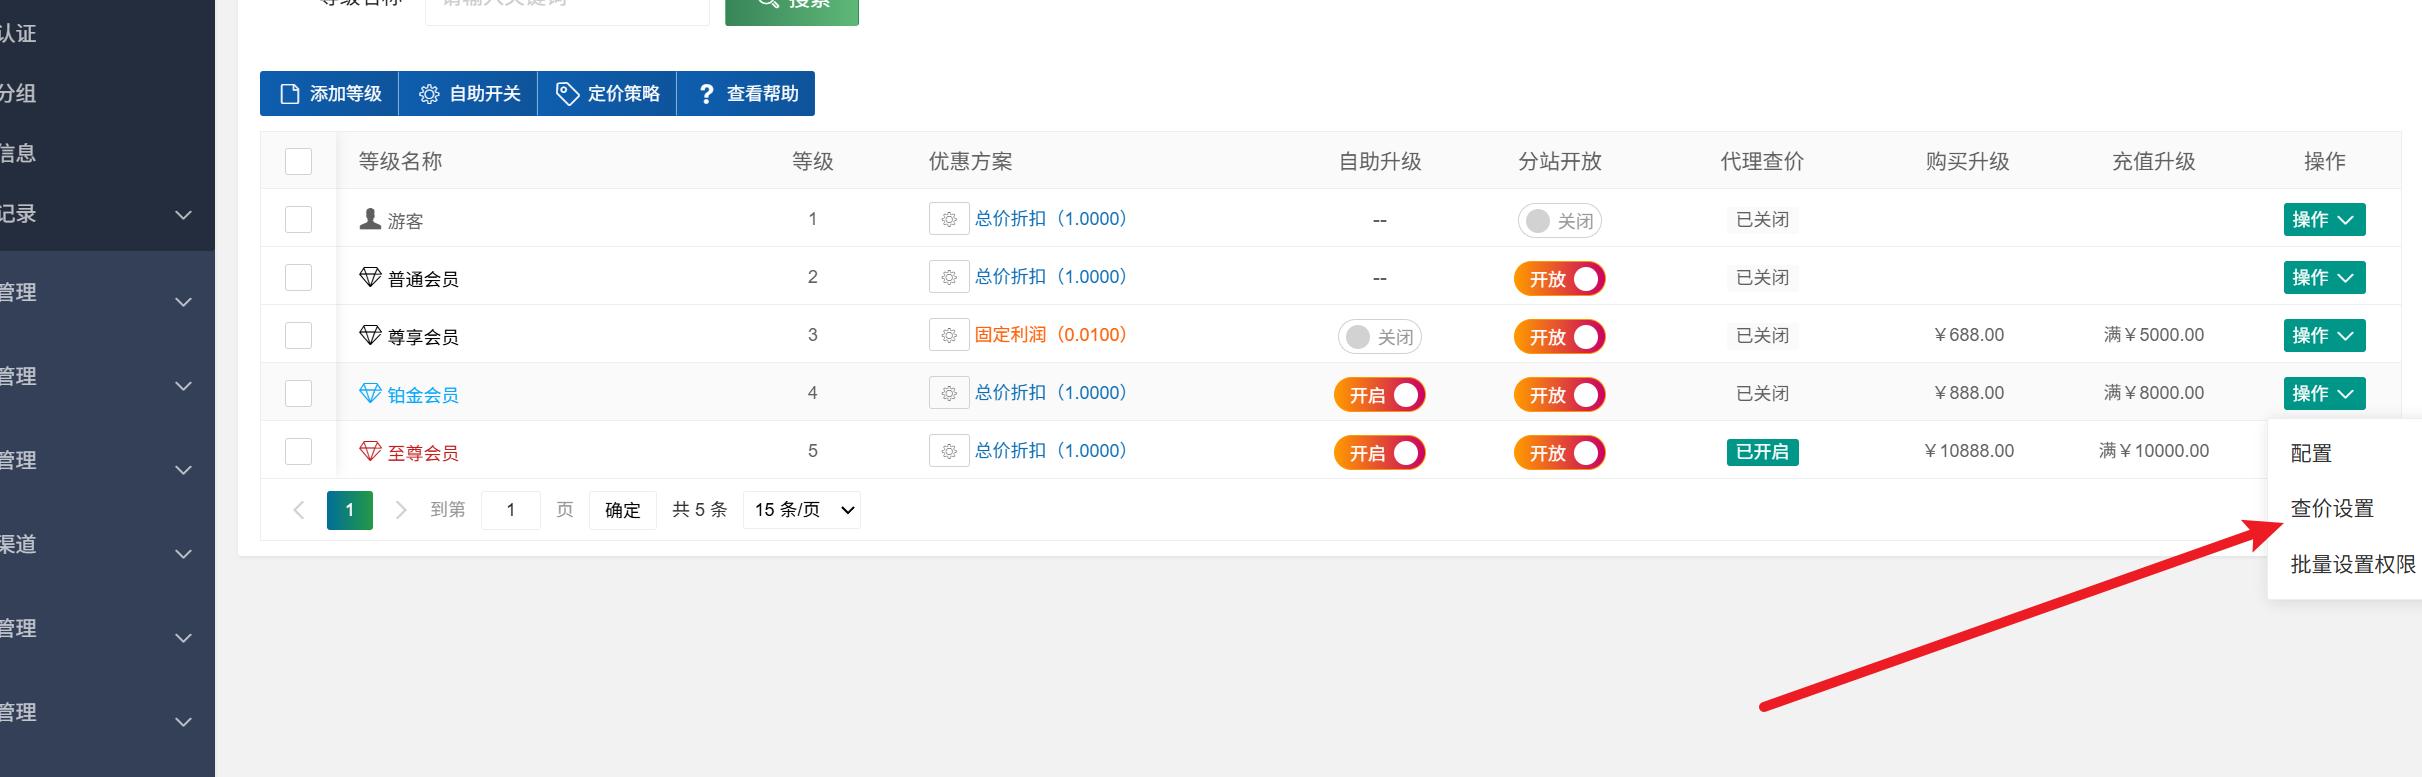Go to the previous page arrow
This screenshot has width=2422, height=777.
[x=298, y=510]
